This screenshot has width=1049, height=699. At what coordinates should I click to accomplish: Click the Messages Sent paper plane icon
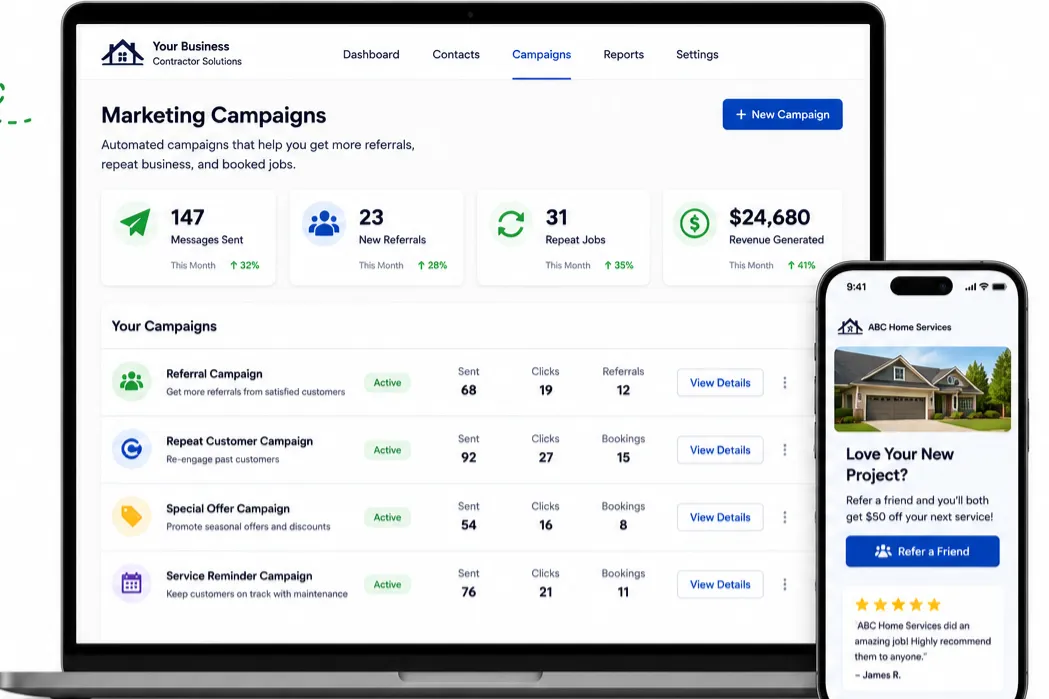tap(135, 223)
